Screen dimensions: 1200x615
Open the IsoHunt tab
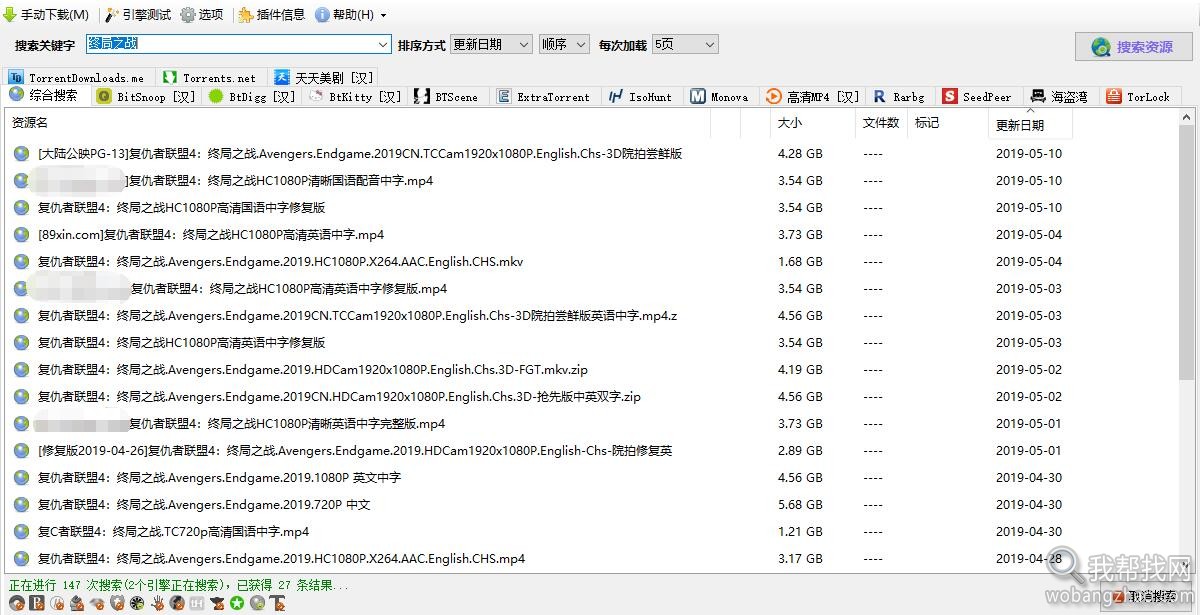[640, 97]
